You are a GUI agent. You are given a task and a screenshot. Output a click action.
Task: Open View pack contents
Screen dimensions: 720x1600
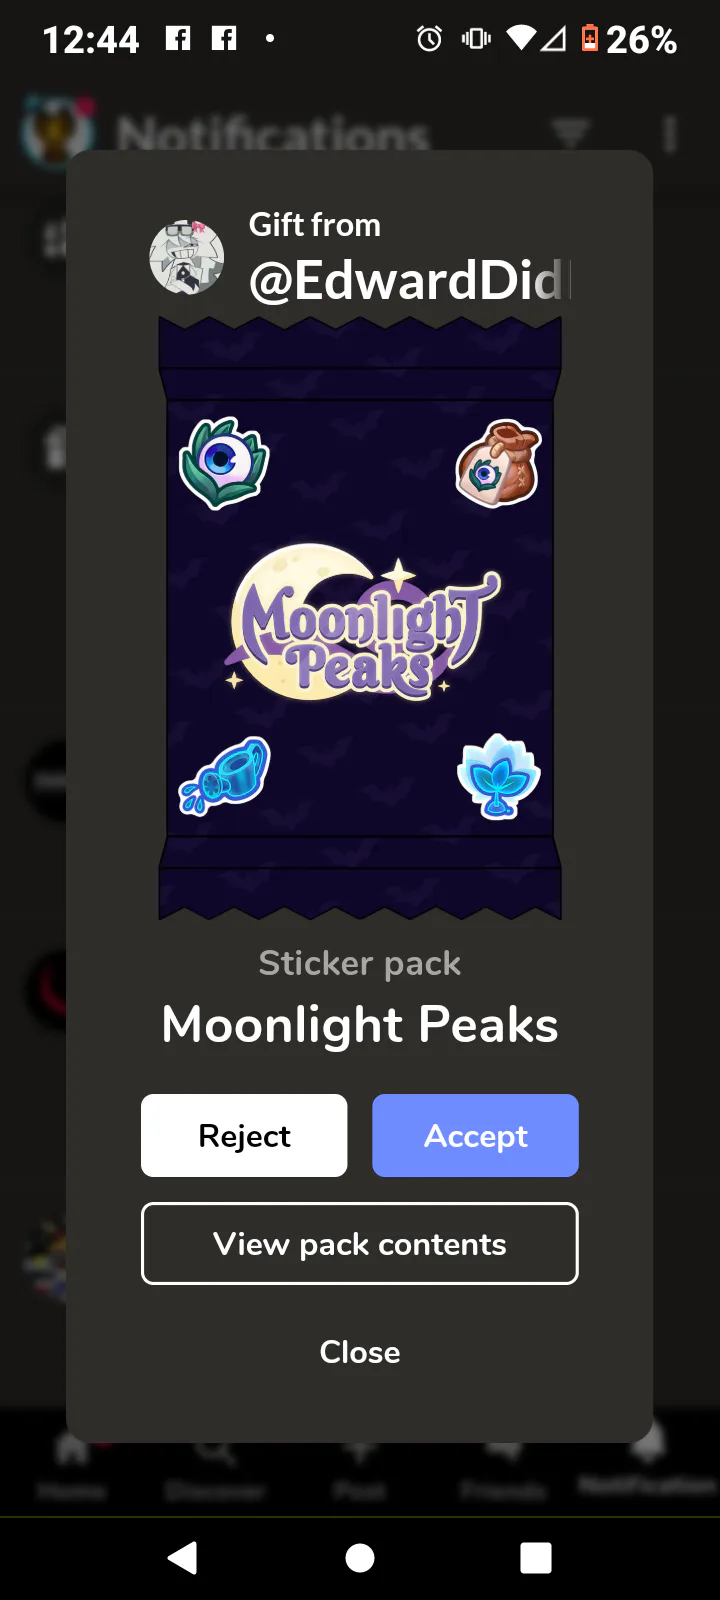pos(360,1243)
